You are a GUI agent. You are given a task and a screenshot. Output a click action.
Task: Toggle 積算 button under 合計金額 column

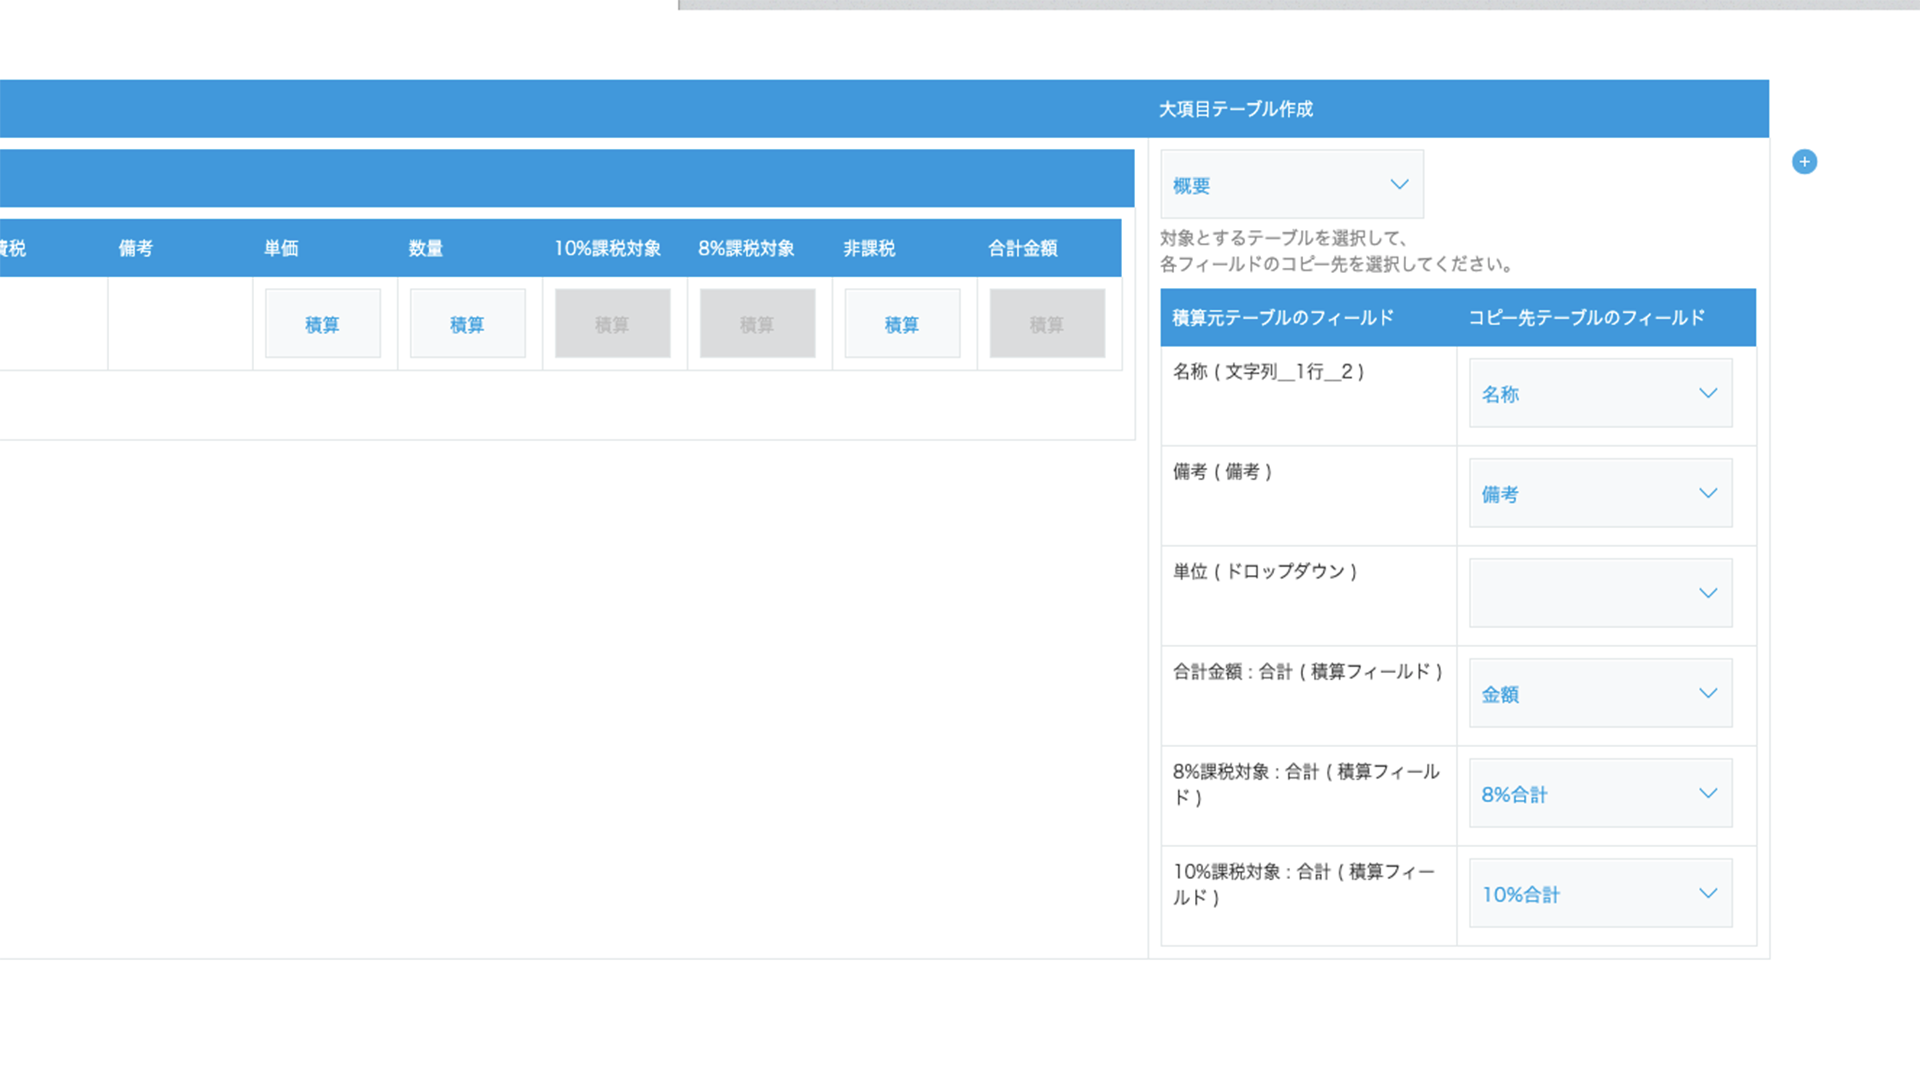[x=1047, y=323]
